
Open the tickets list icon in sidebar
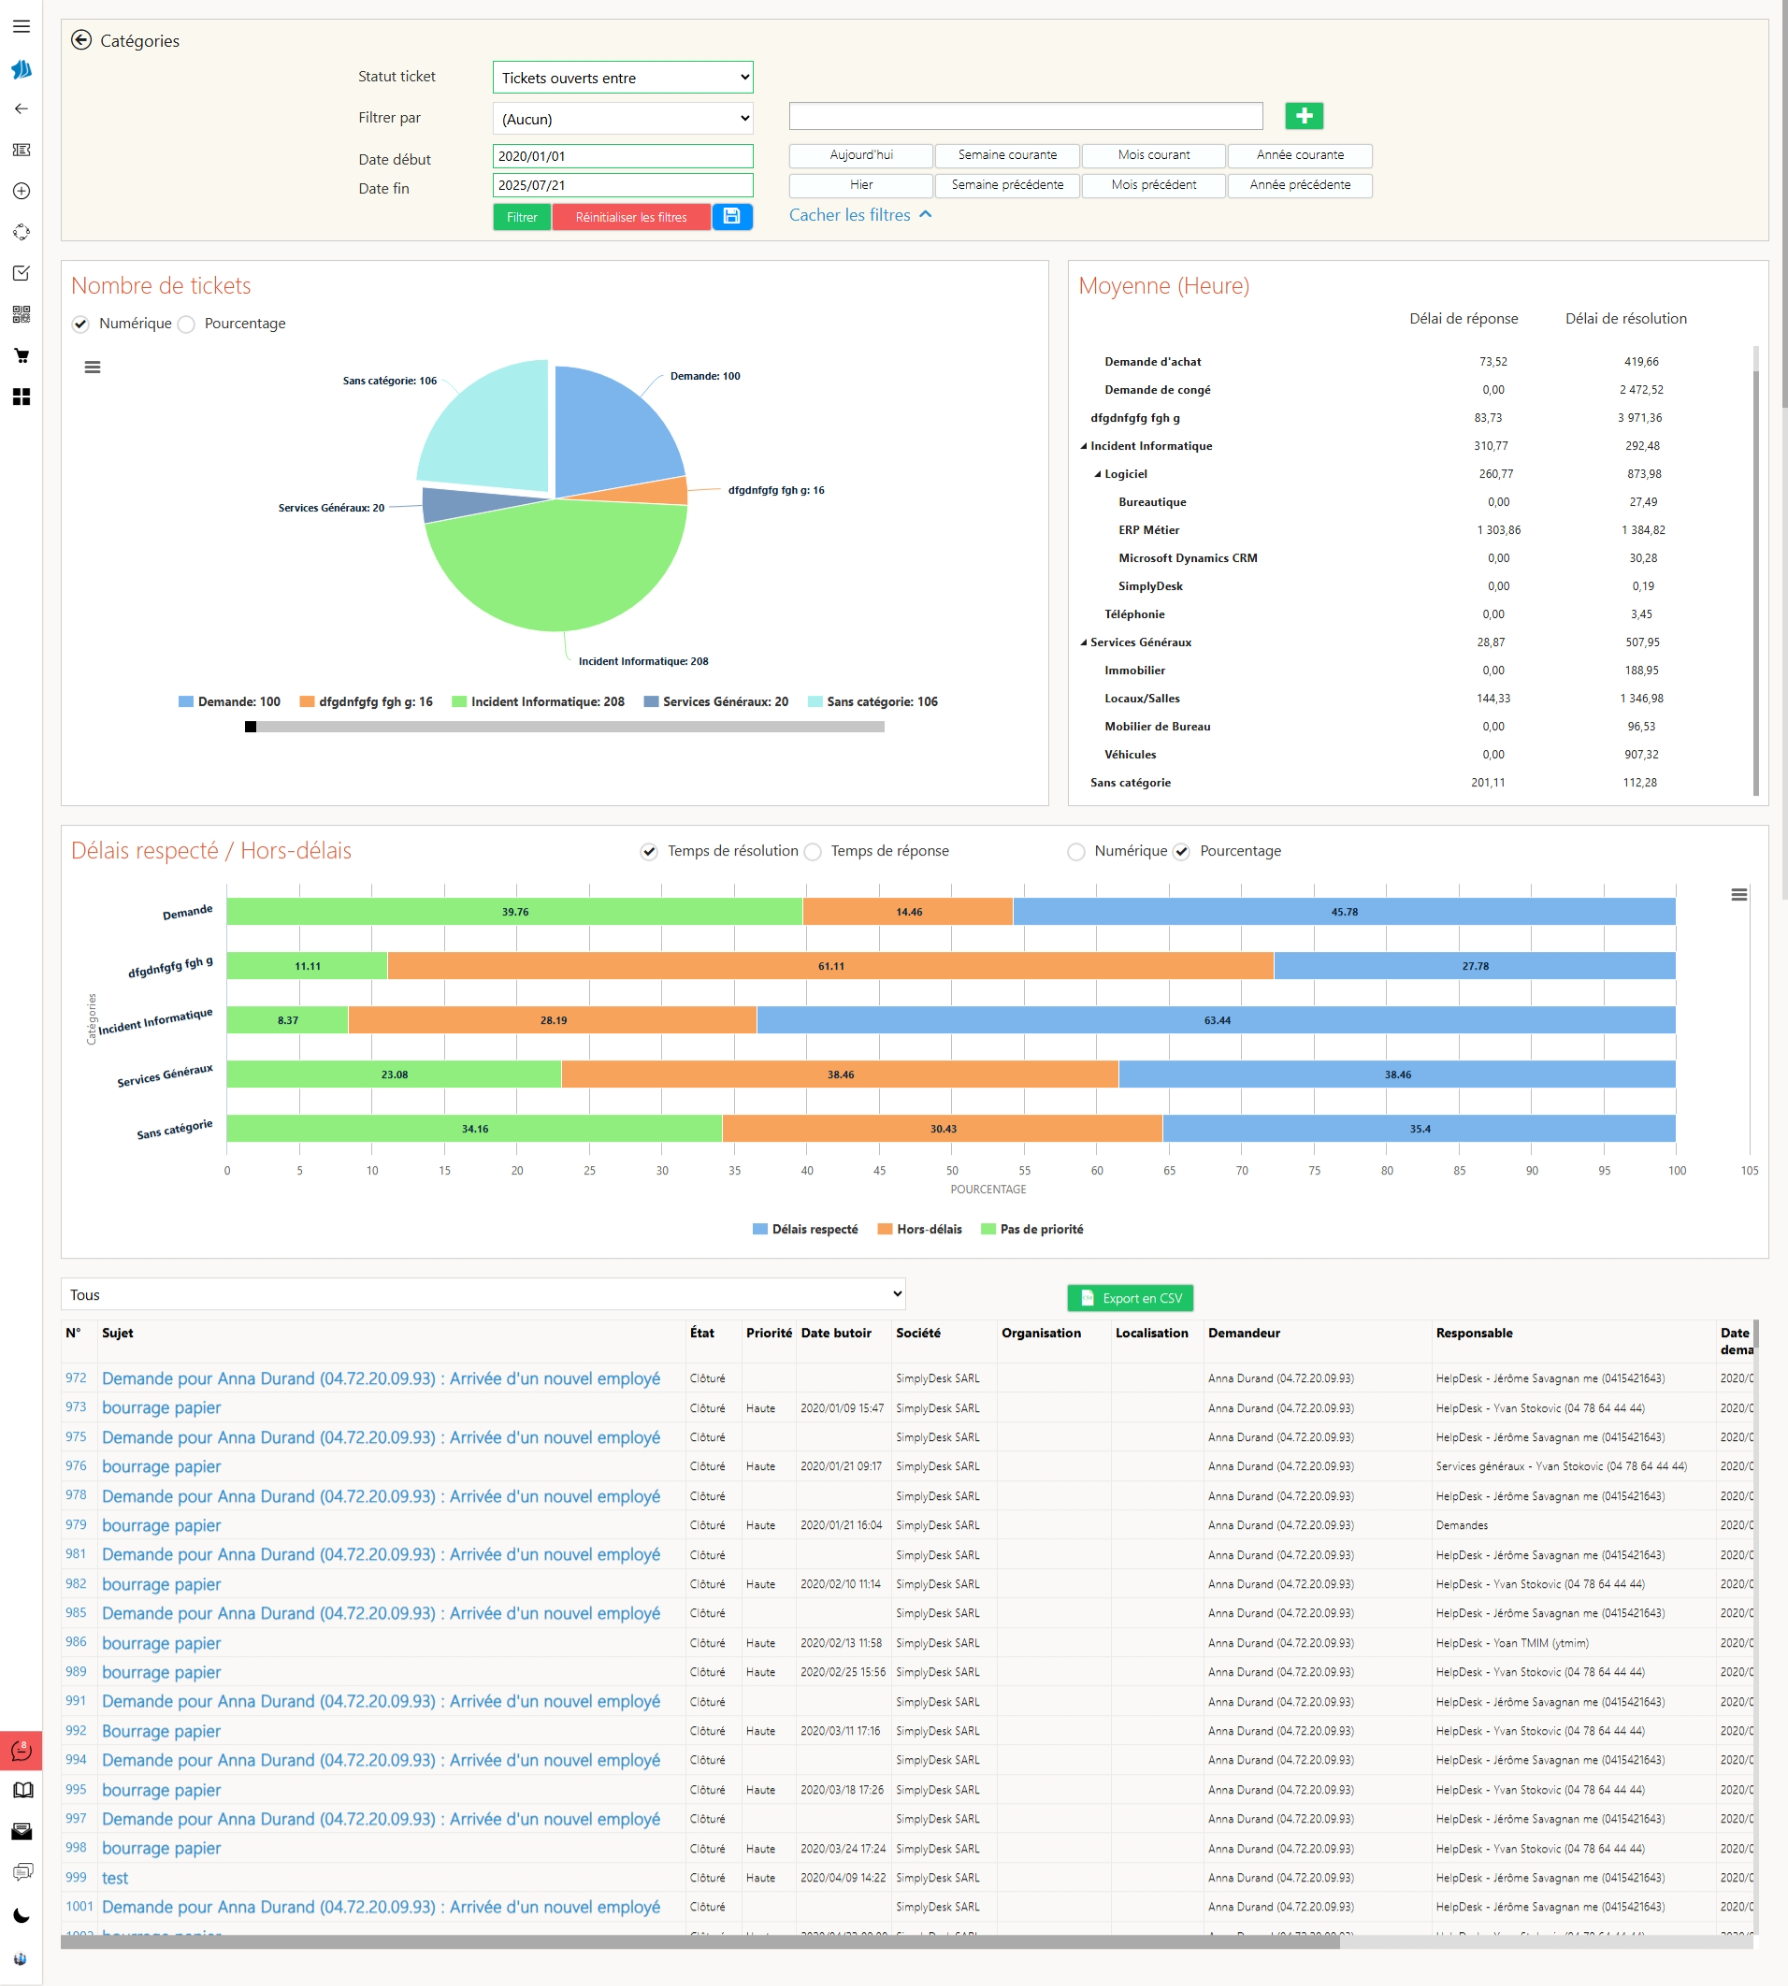[x=21, y=150]
